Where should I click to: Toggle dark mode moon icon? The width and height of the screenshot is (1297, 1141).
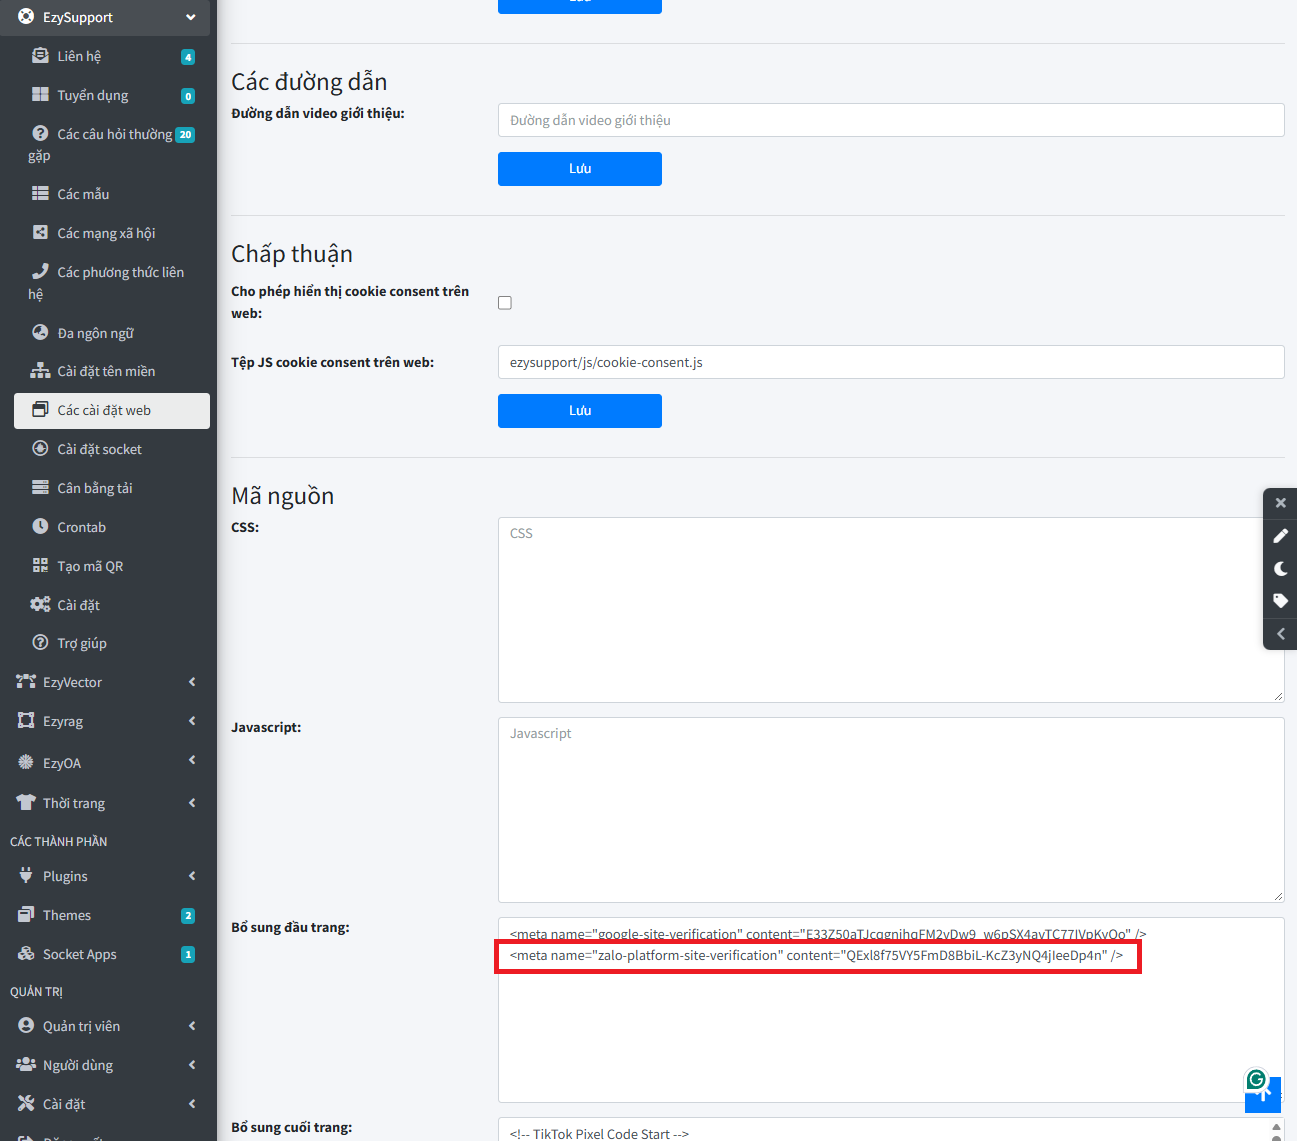[1280, 568]
